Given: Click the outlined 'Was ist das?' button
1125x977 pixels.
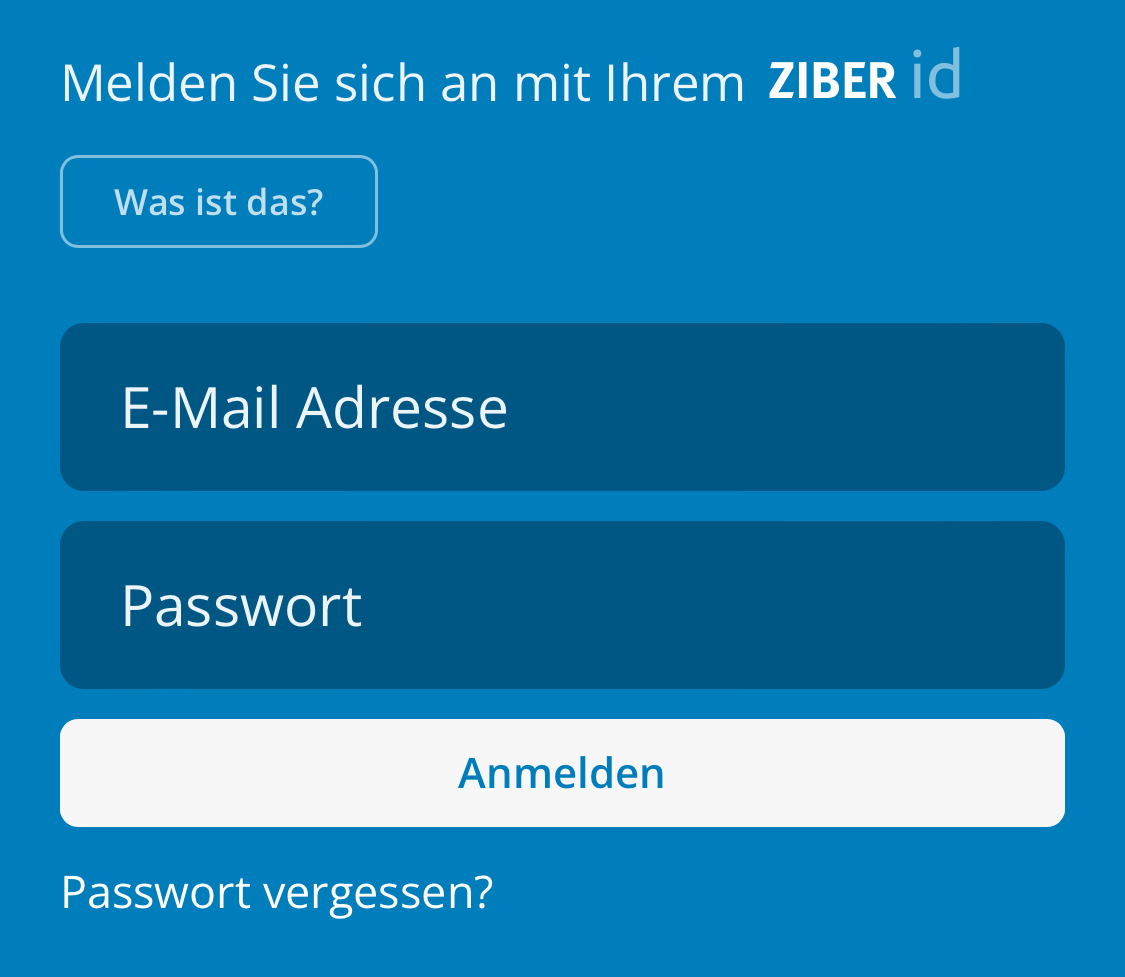Looking at the screenshot, I should click(x=219, y=202).
